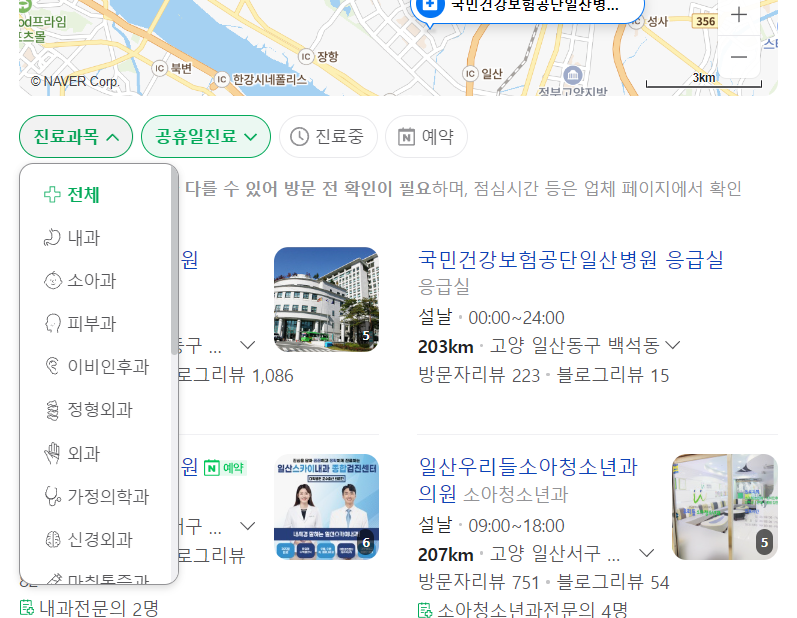The image size is (797, 618).
Task: Zoom out the map with minus button
Action: click(739, 56)
